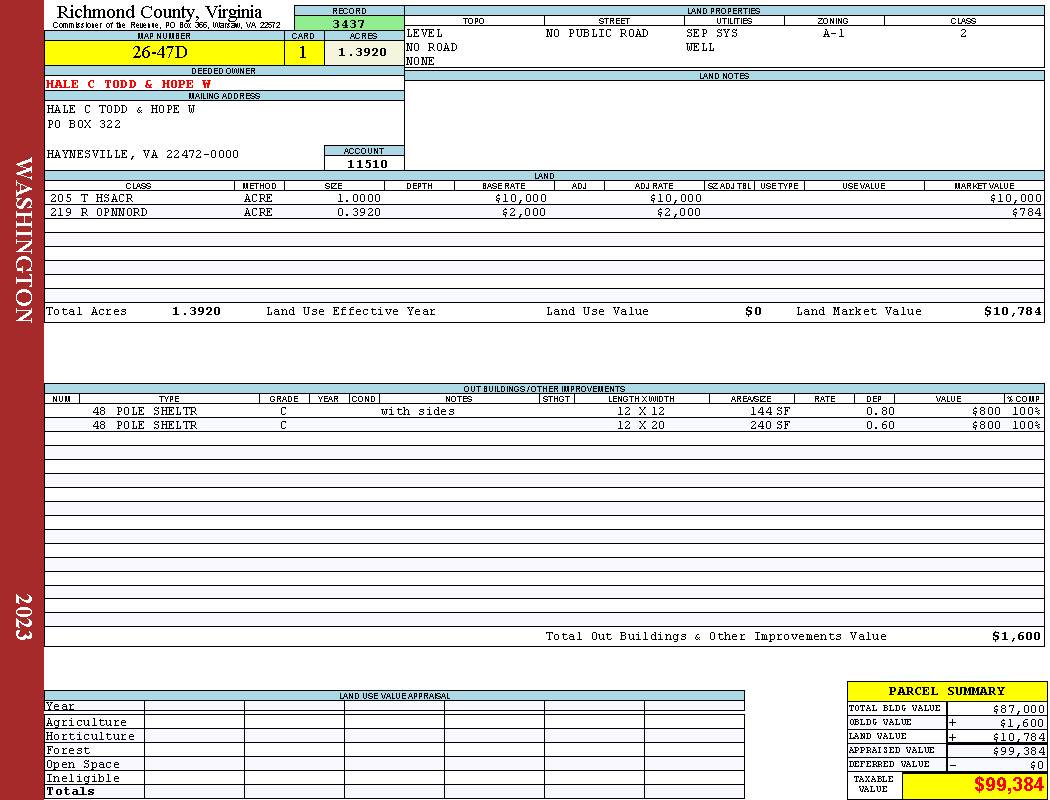Viewport: 1050px width, 800px height.
Task: Click pole shelter note 'with sides'
Action: [418, 412]
